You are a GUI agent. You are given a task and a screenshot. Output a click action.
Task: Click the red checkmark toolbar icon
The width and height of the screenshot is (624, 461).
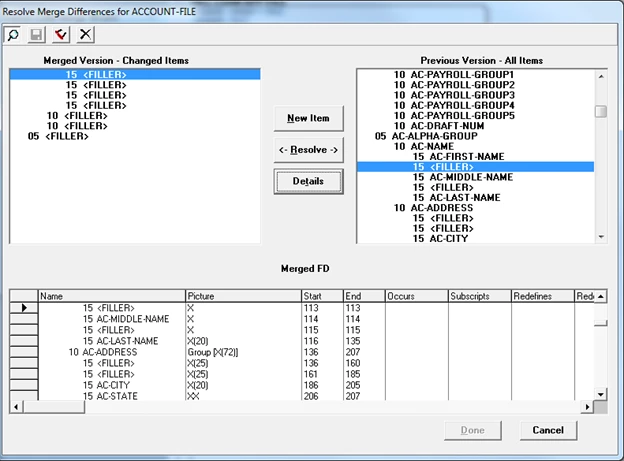click(61, 35)
